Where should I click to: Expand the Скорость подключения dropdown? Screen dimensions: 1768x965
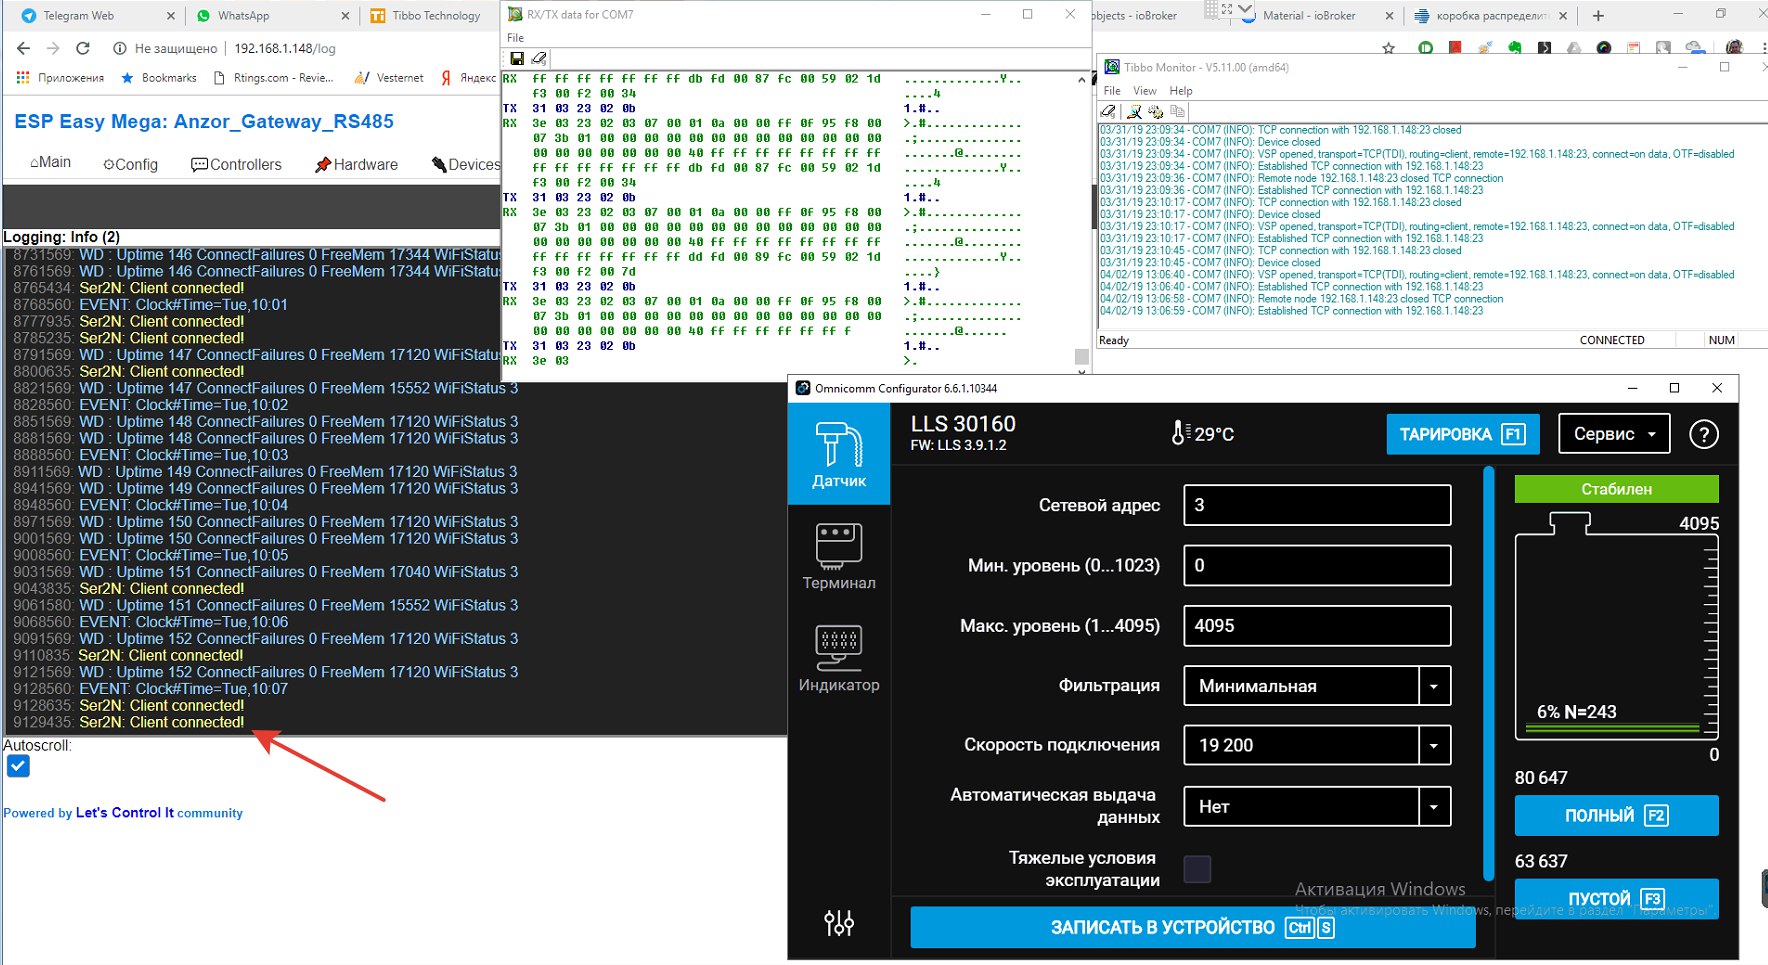tap(1434, 745)
